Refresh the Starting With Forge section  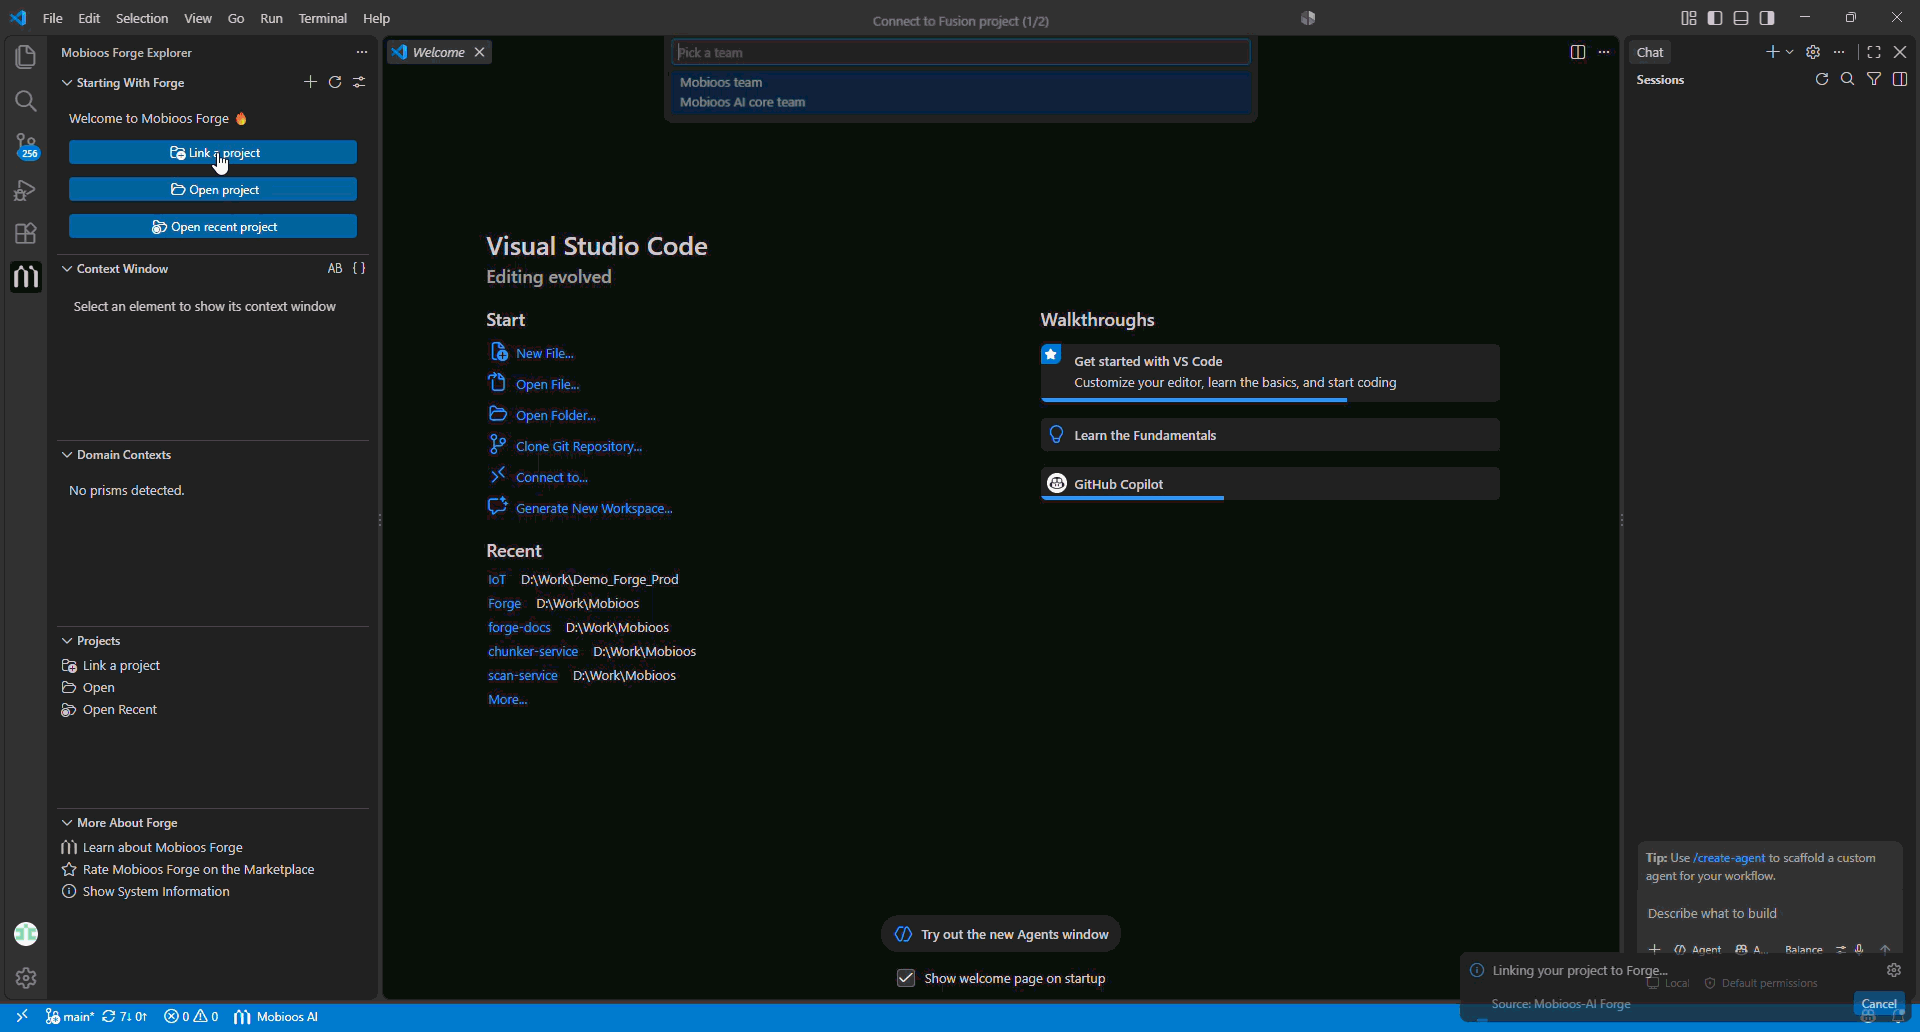pyautogui.click(x=335, y=82)
